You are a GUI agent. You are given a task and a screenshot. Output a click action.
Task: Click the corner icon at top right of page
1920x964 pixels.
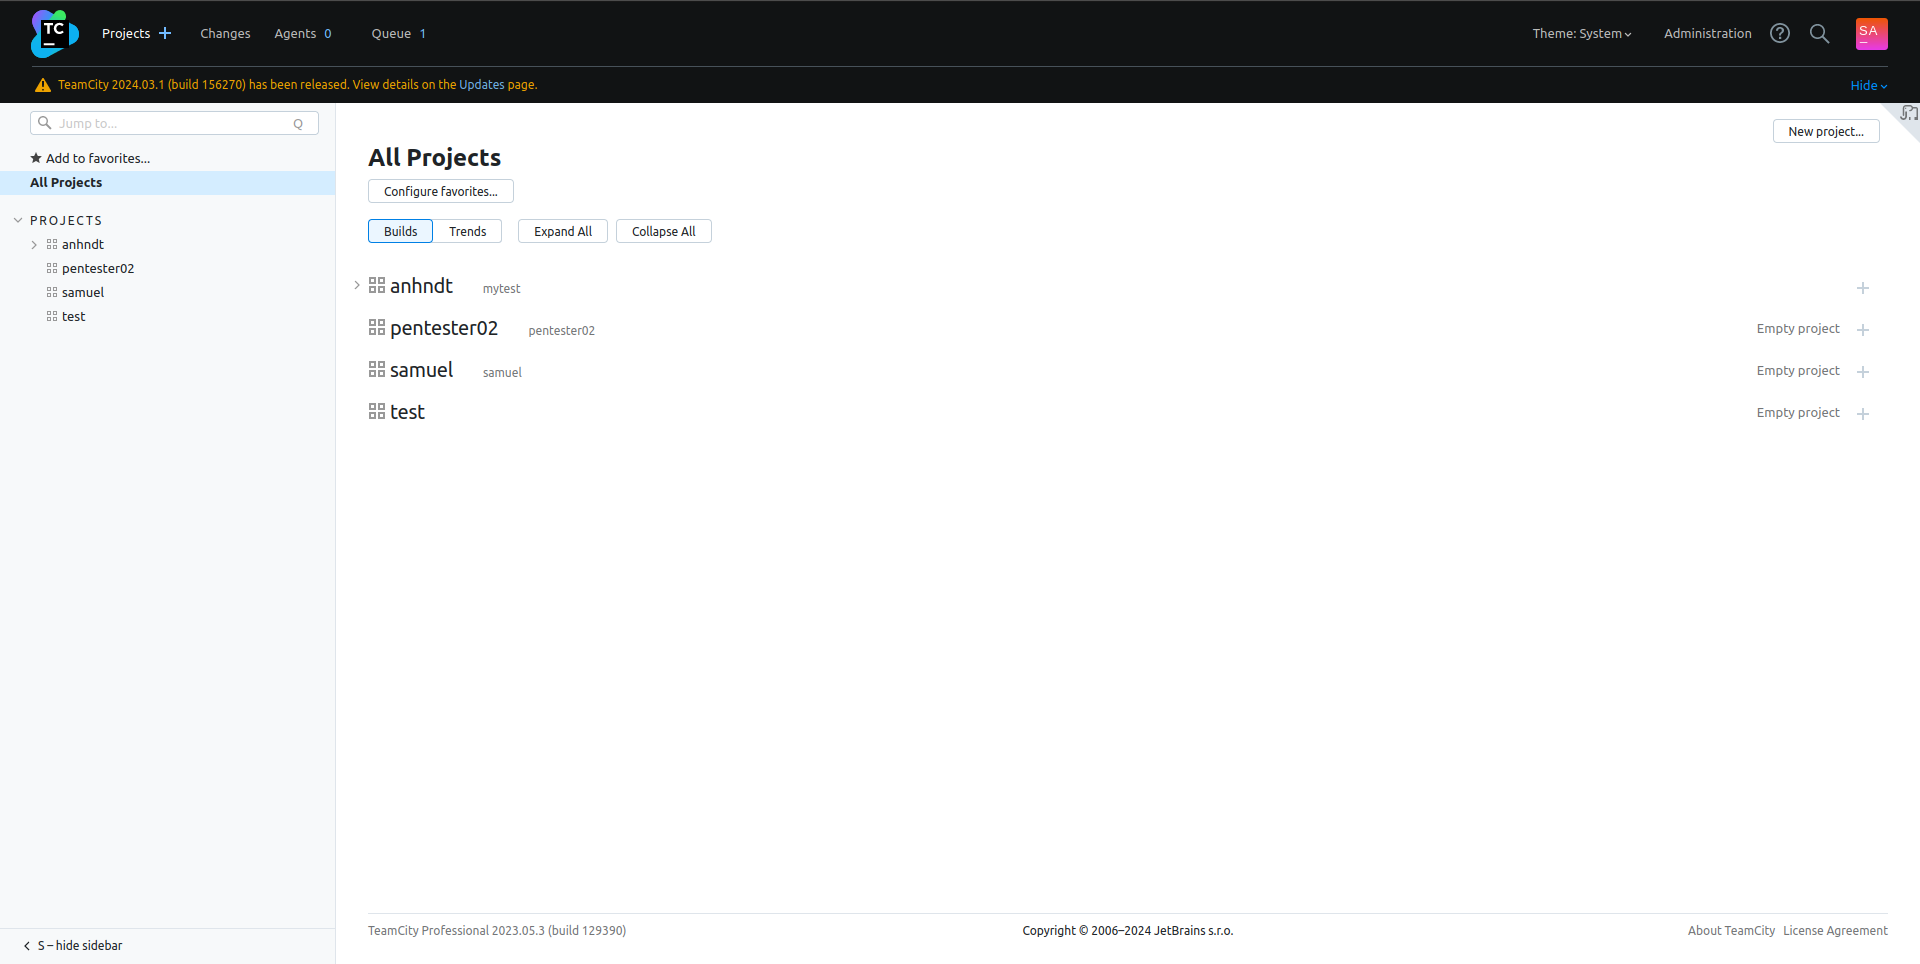[1909, 113]
